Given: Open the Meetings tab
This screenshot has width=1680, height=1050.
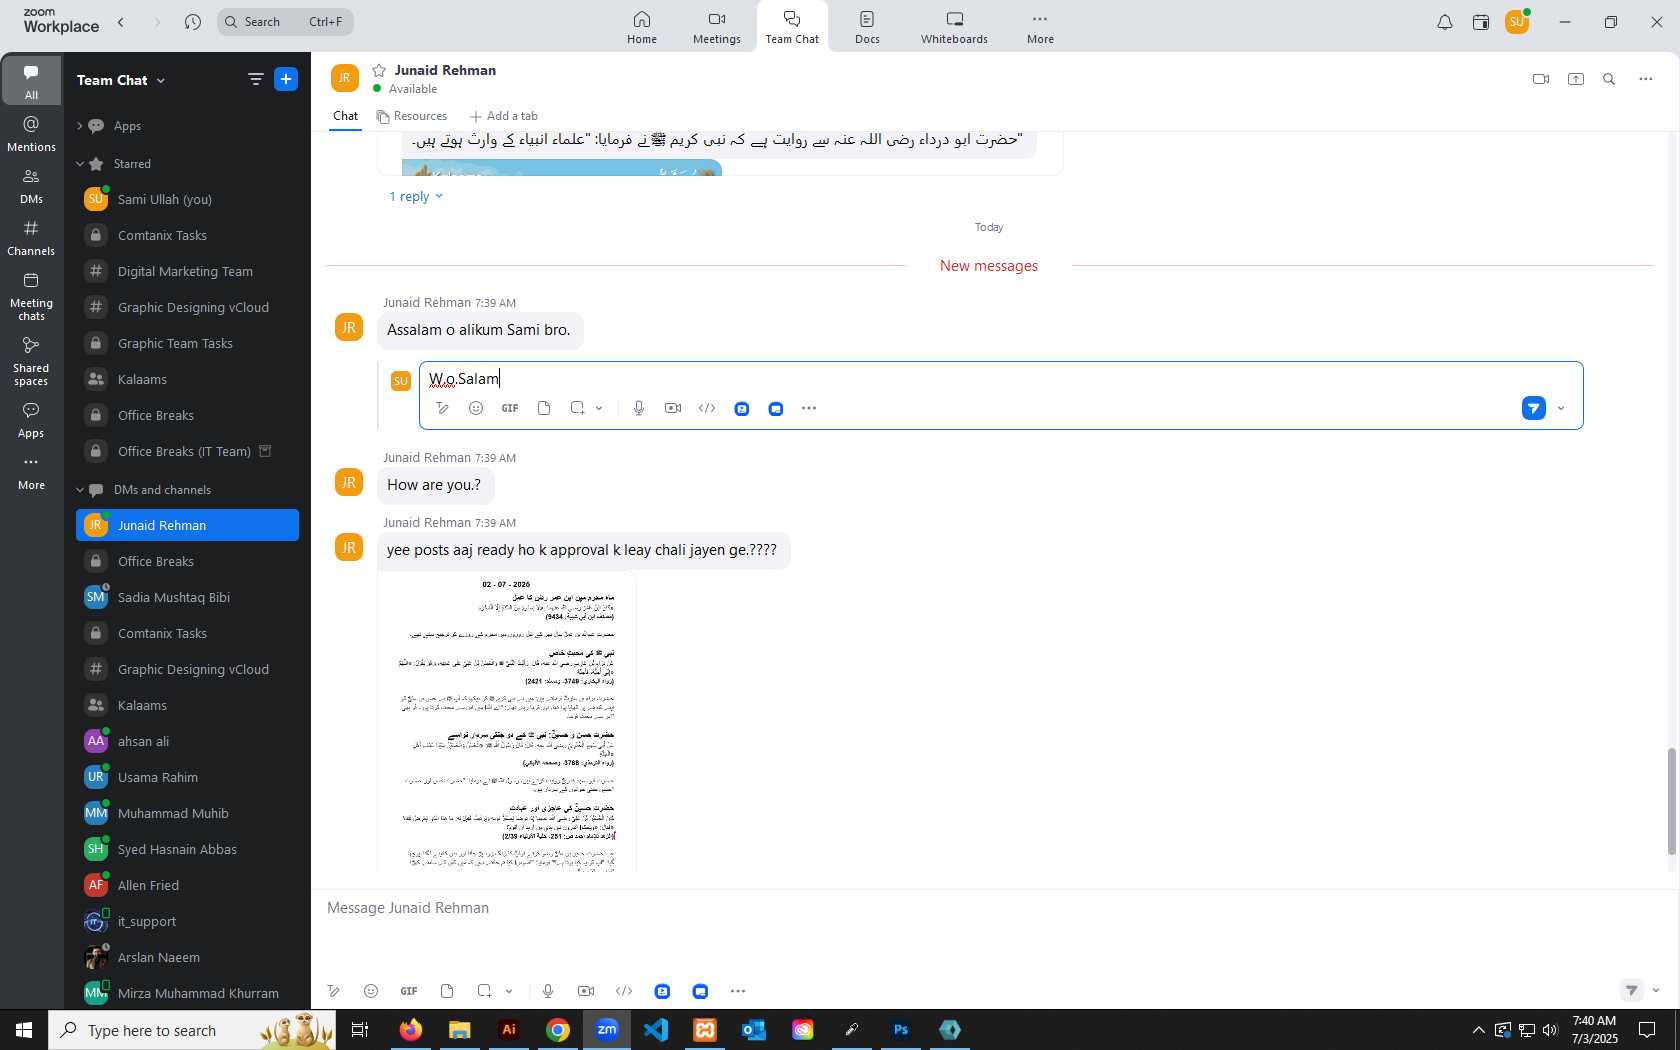Looking at the screenshot, I should point(717,27).
